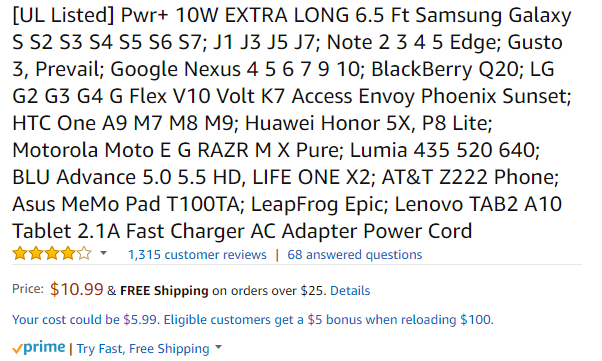602x361 pixels.
Task: Expand the star rating breakdown arrow
Action: coord(103,253)
